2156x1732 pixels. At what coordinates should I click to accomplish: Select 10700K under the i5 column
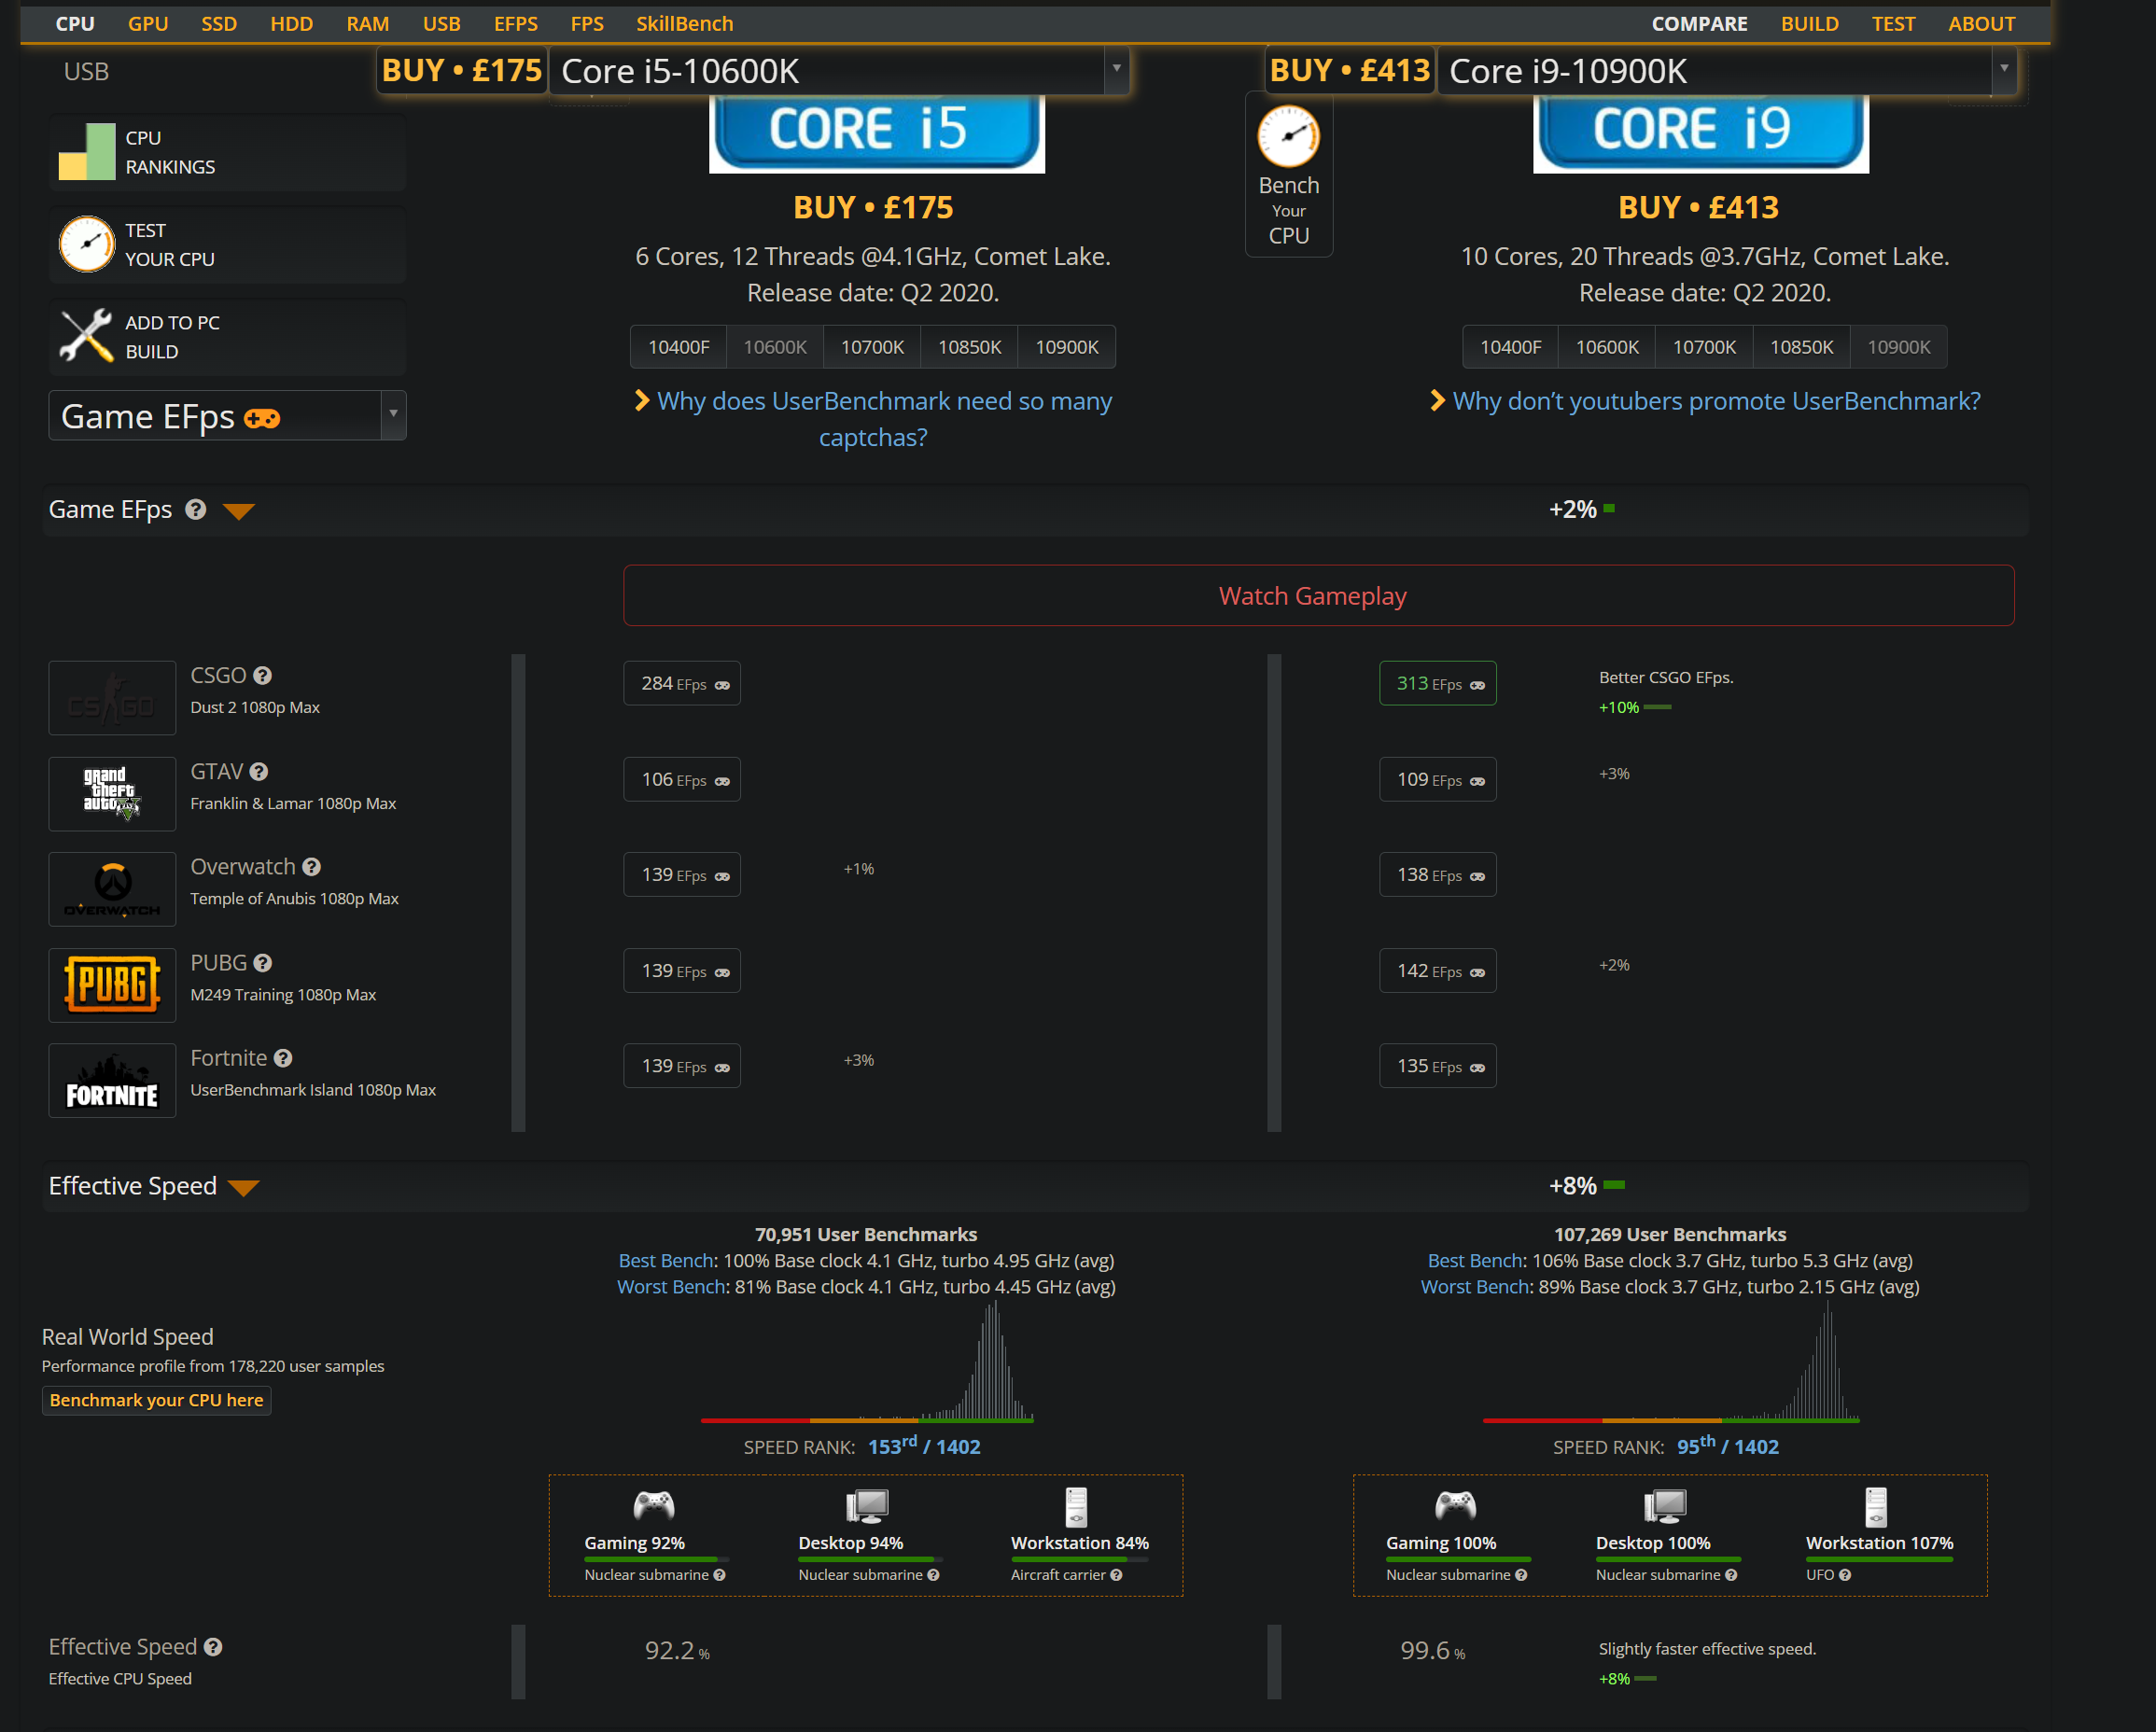(x=872, y=347)
